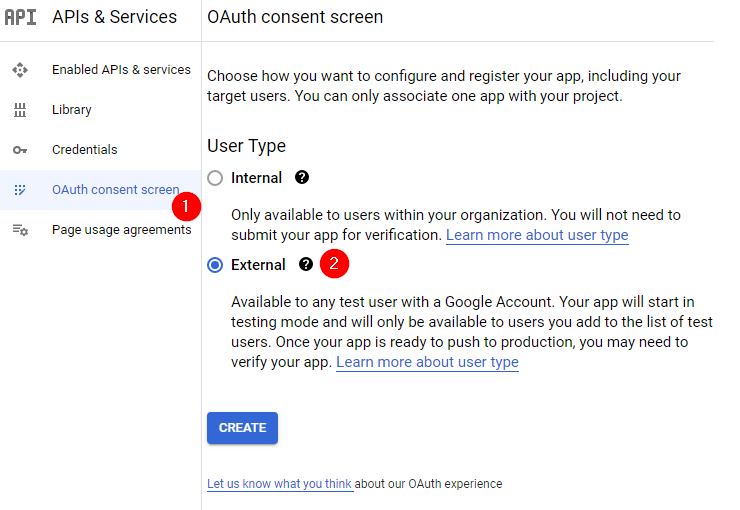
Task: Click the Library icon in the sidebar
Action: point(20,110)
